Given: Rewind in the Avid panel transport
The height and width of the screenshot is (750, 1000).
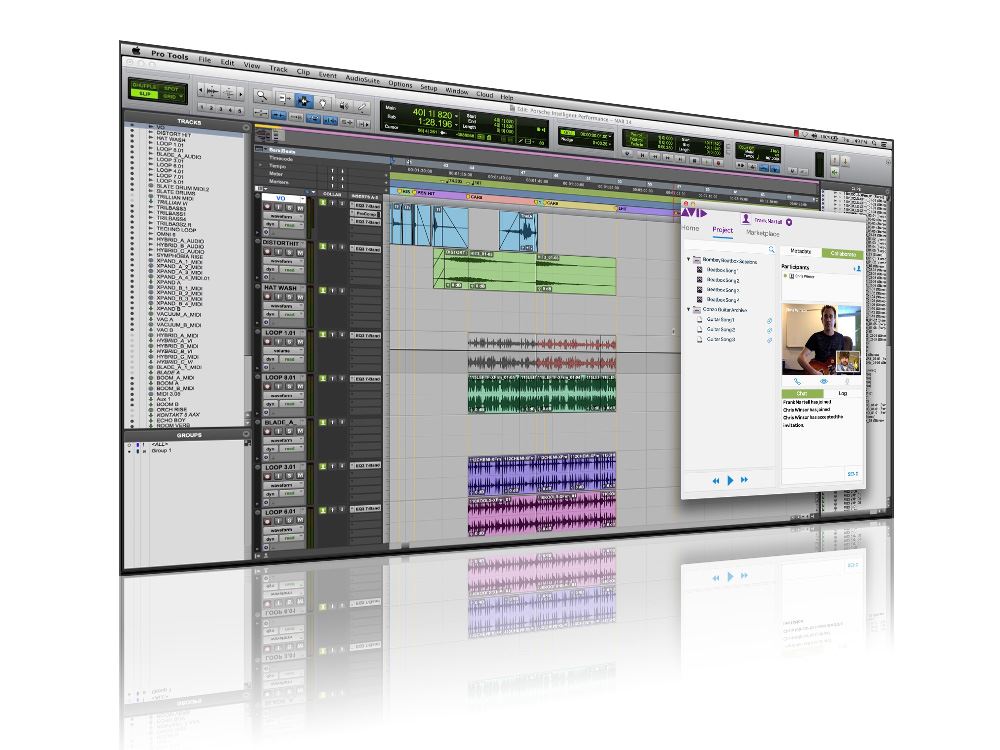Looking at the screenshot, I should click(716, 480).
